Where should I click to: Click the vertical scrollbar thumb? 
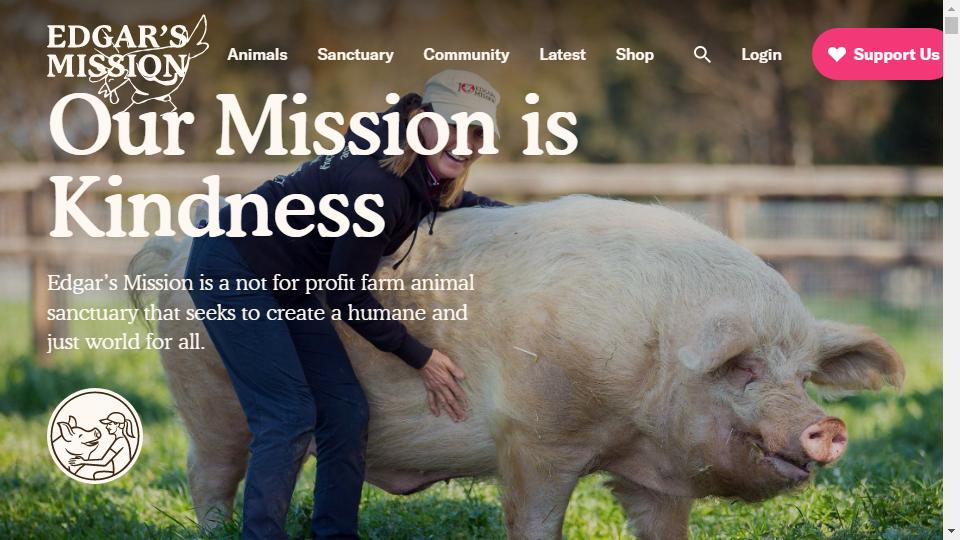click(x=951, y=24)
